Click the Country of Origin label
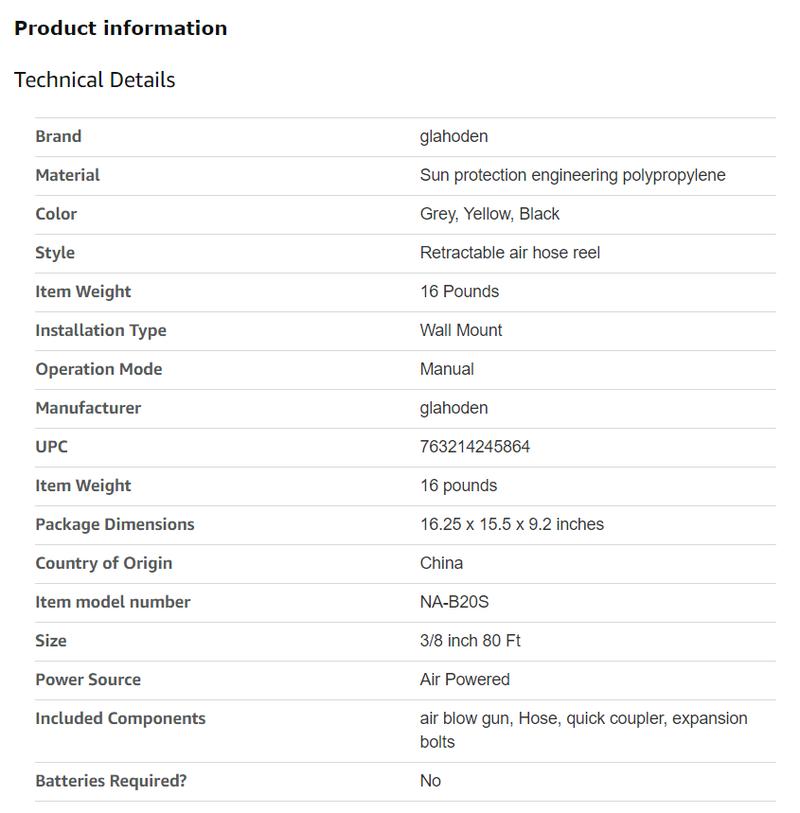The width and height of the screenshot is (800, 813). pos(103,563)
